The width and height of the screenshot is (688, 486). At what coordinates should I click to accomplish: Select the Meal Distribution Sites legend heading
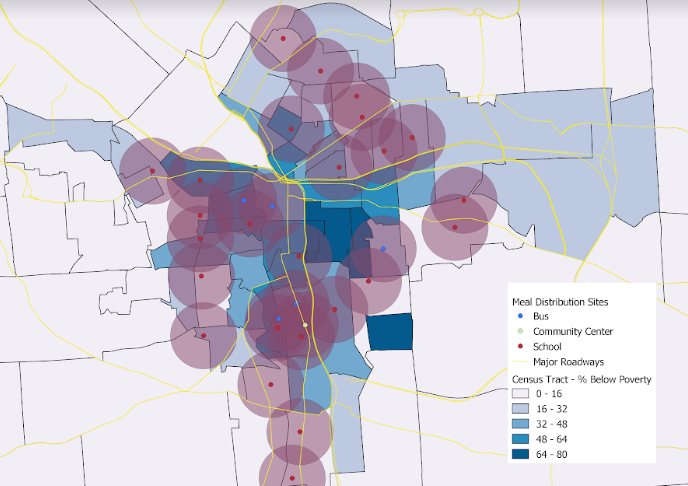pos(560,302)
